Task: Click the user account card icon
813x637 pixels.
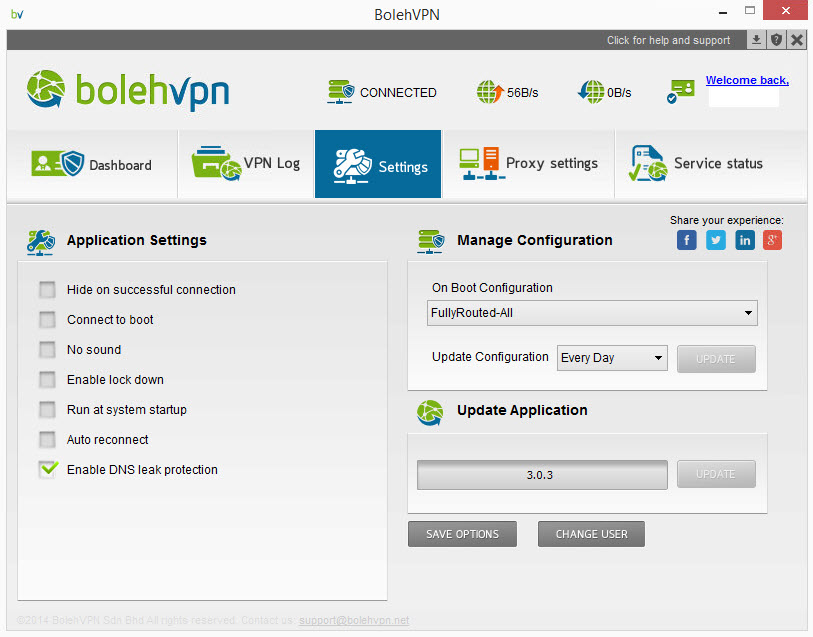Action: click(x=681, y=91)
